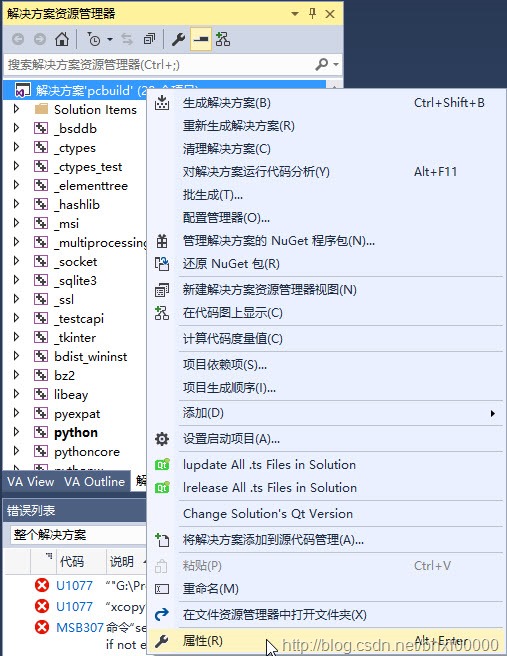Click the search magnifier icon
This screenshot has height=656, width=507.
coord(321,64)
